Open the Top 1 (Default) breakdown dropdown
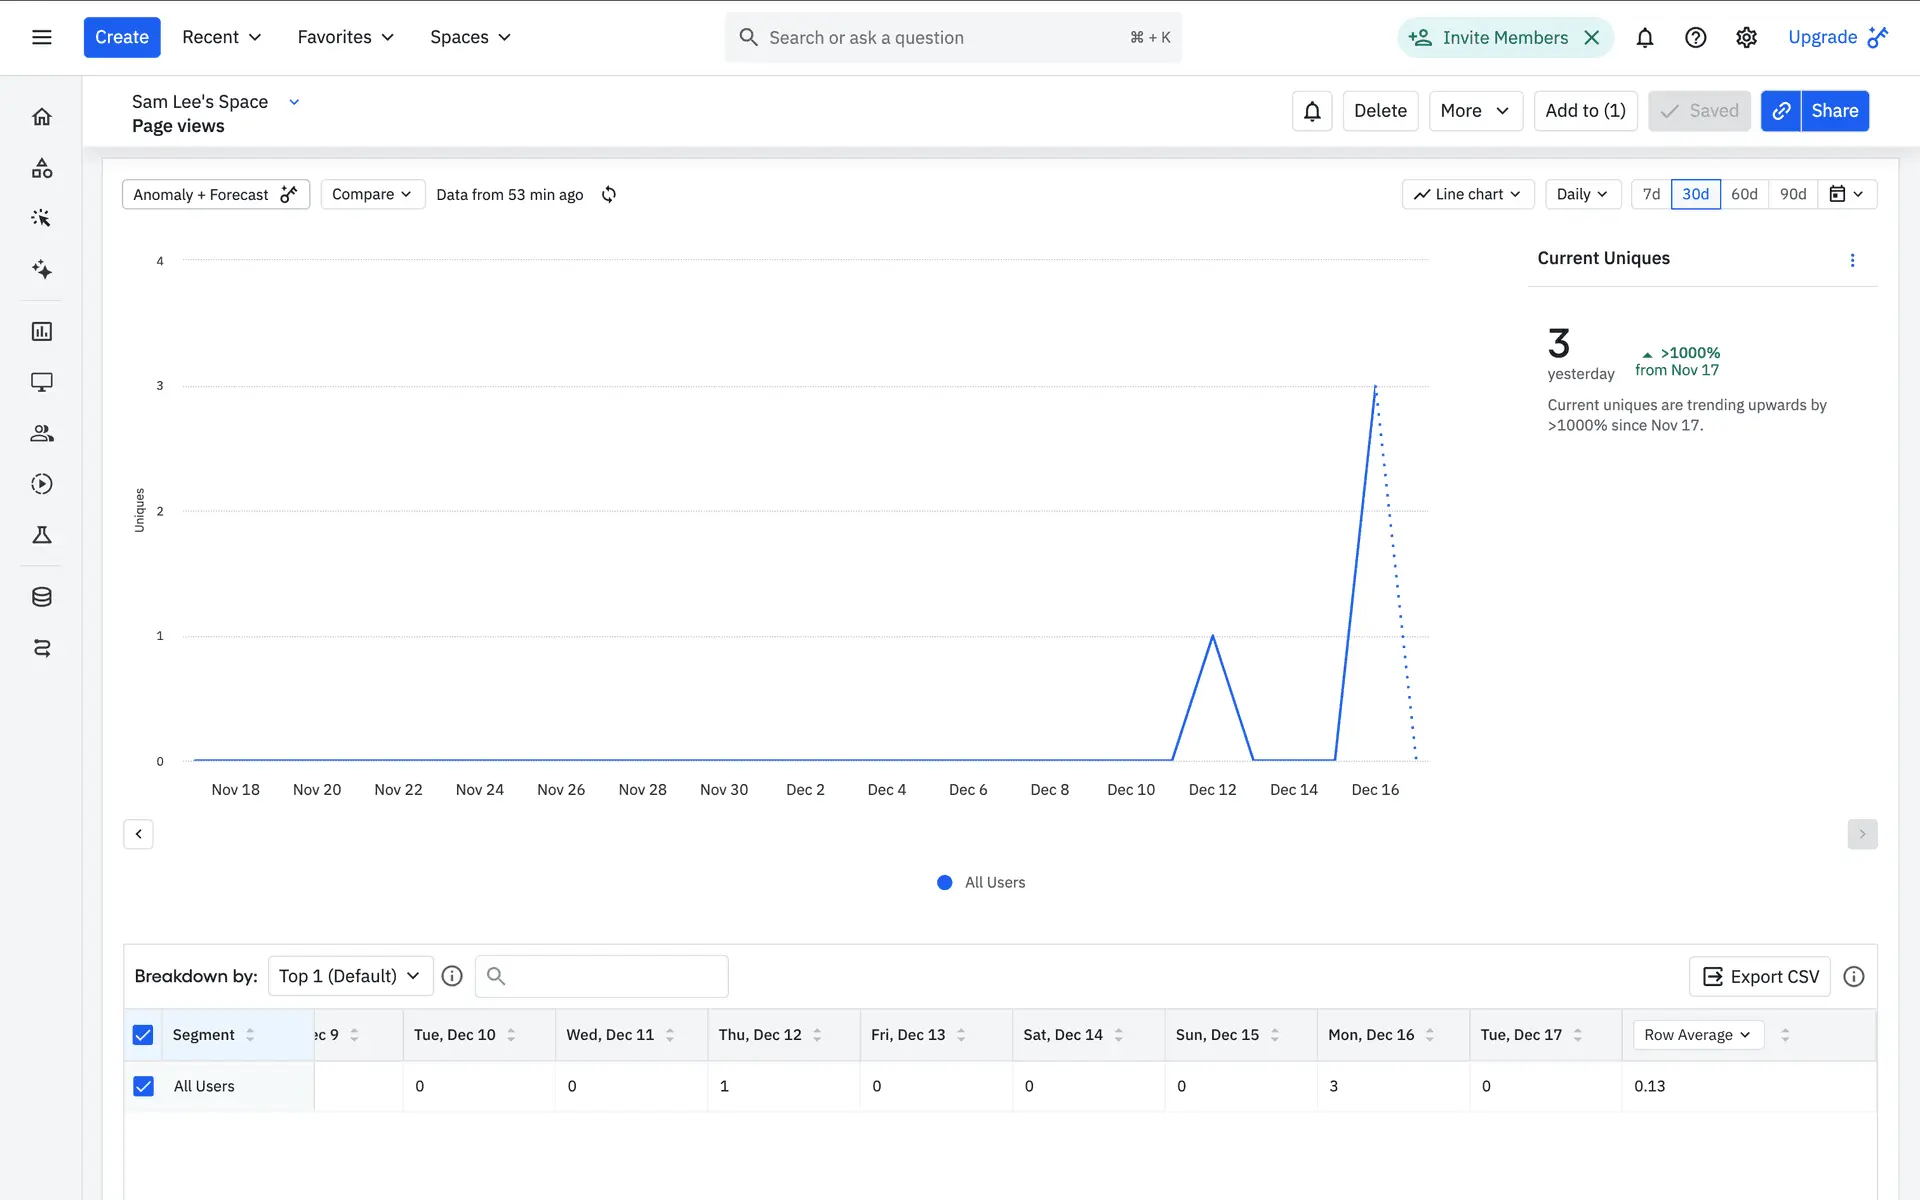Viewport: 1920px width, 1200px height. coord(350,976)
